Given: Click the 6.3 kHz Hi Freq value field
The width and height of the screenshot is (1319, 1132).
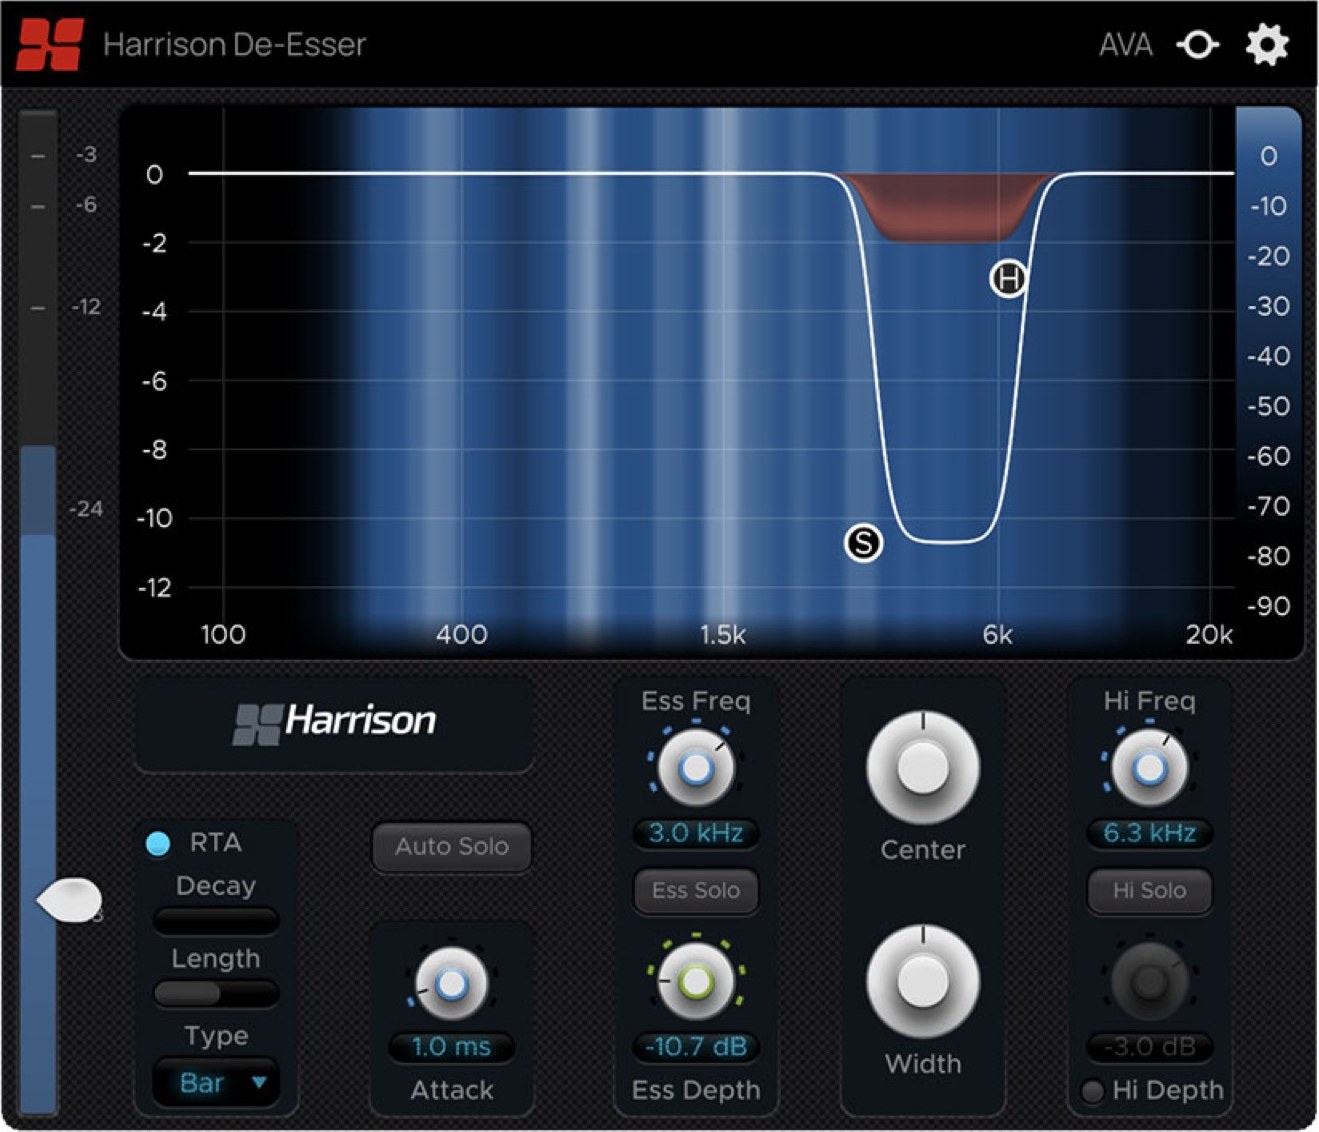Looking at the screenshot, I should tap(1149, 833).
